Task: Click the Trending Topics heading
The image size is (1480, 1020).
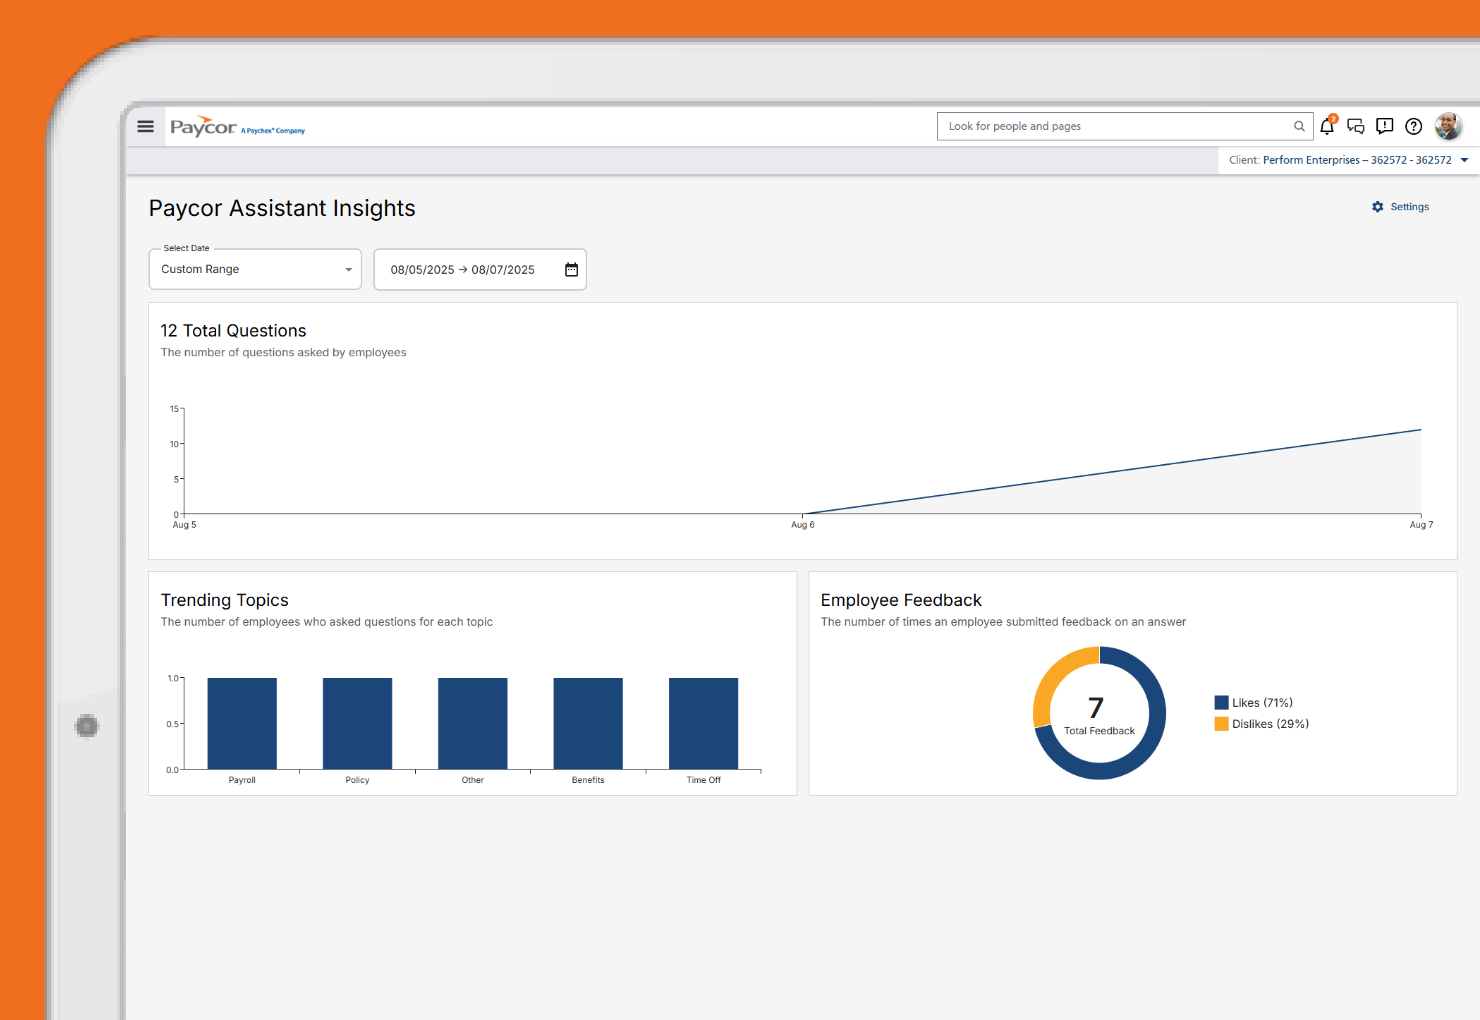Action: [225, 600]
